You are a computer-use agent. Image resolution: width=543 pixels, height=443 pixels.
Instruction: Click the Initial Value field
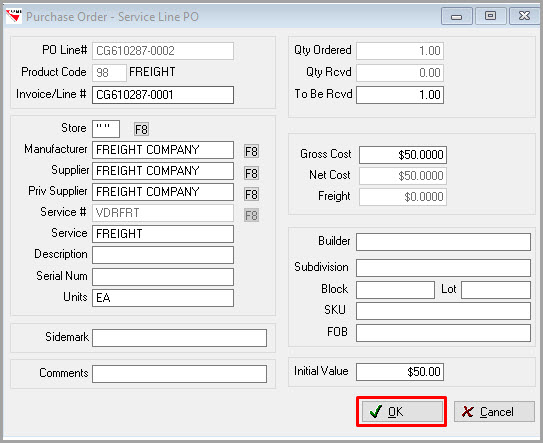point(400,372)
